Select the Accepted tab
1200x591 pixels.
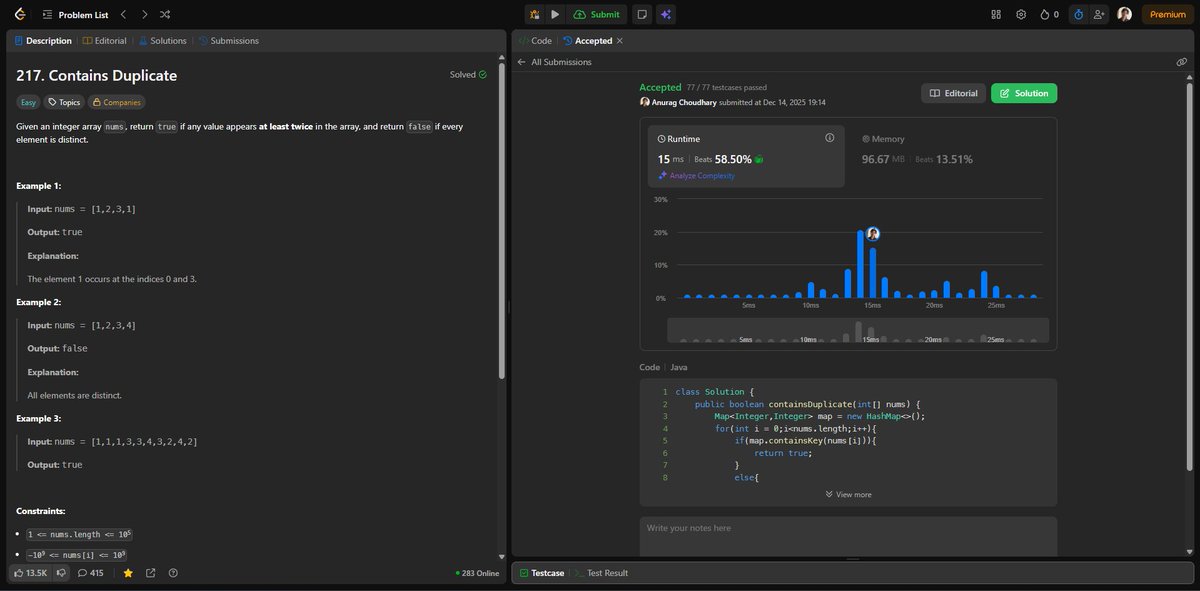pos(588,41)
